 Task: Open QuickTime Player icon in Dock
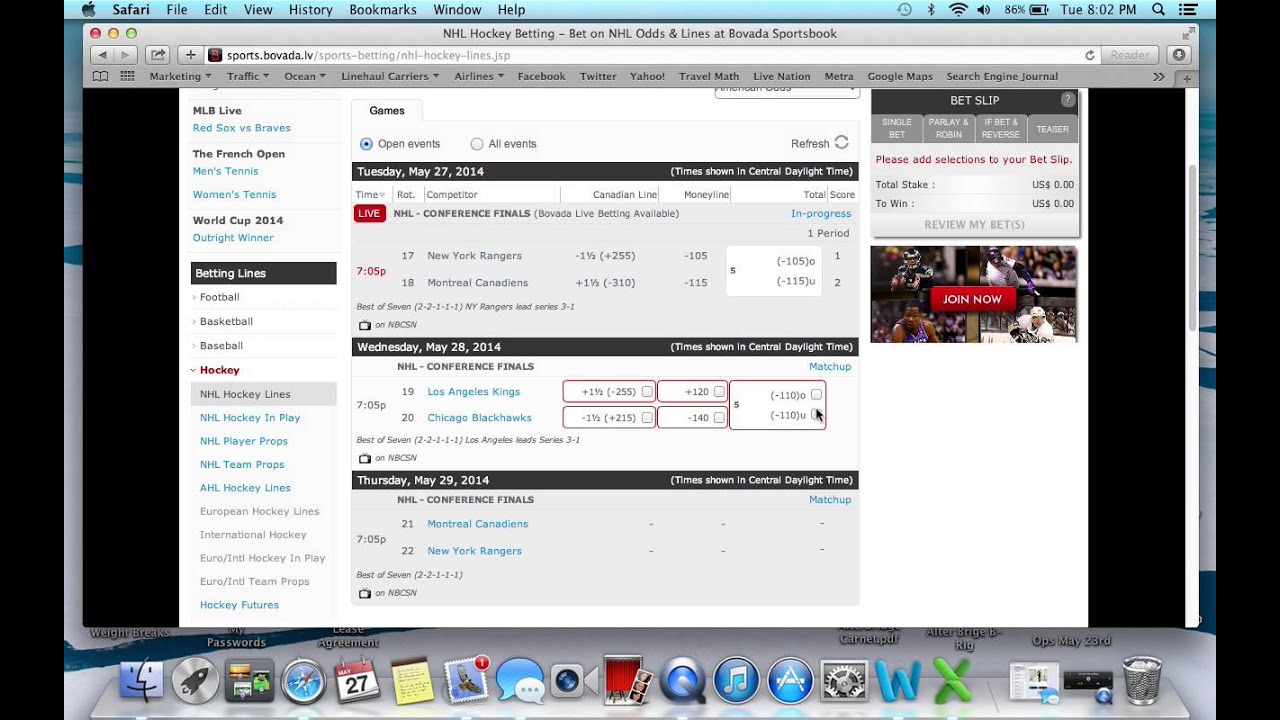[x=682, y=682]
